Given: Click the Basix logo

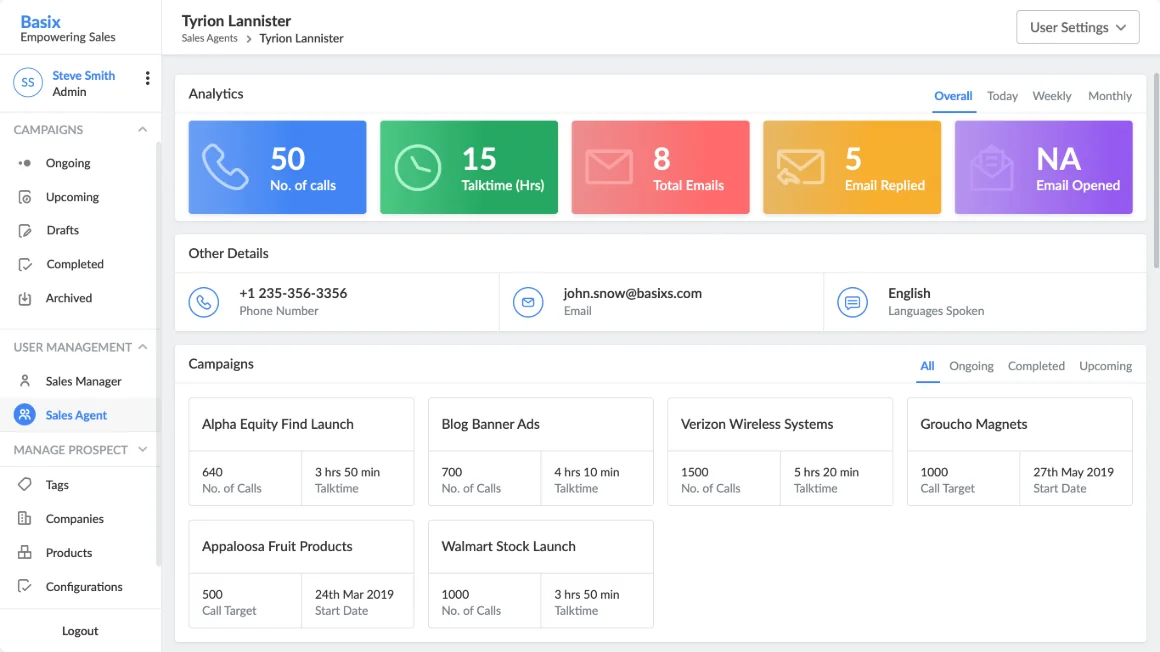Looking at the screenshot, I should click(x=41, y=22).
